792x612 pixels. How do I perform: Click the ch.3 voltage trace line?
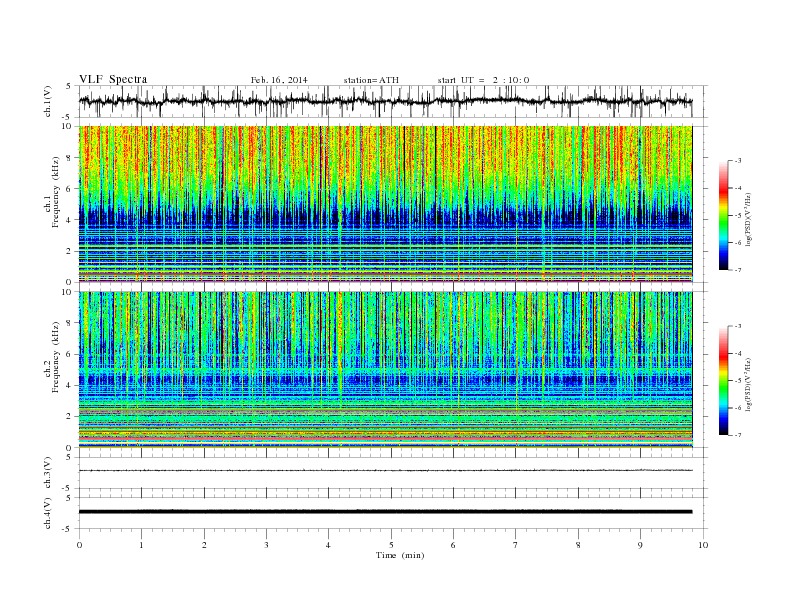pos(385,471)
